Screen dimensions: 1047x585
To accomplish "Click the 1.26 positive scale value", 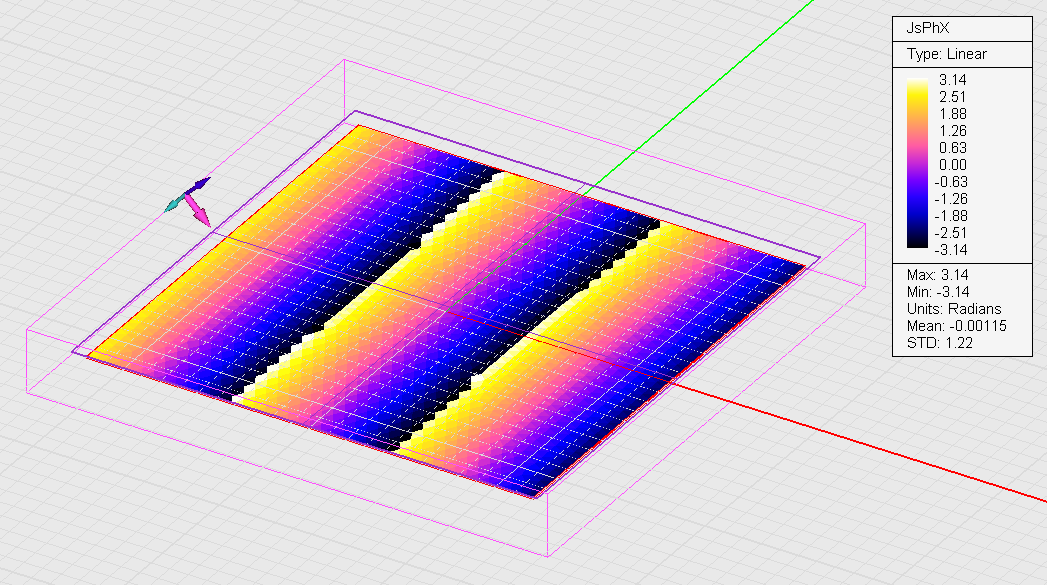I will 952,131.
